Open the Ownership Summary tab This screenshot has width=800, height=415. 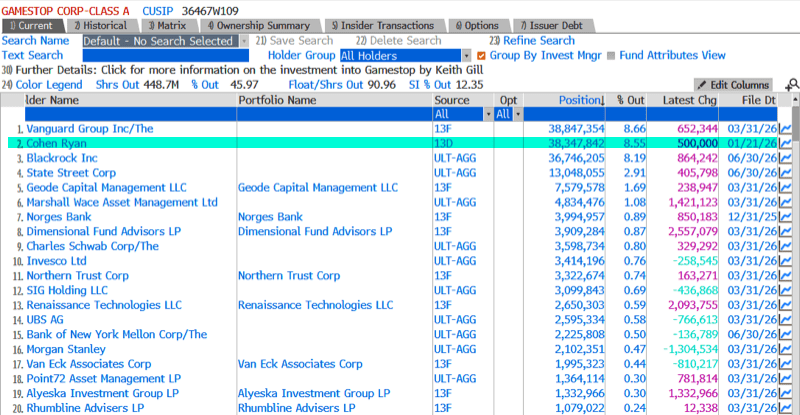[x=259, y=26]
